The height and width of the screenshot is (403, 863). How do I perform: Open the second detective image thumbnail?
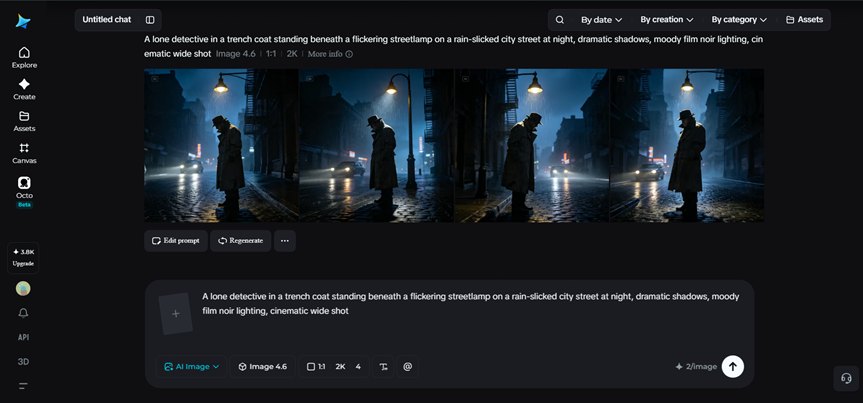pos(376,145)
